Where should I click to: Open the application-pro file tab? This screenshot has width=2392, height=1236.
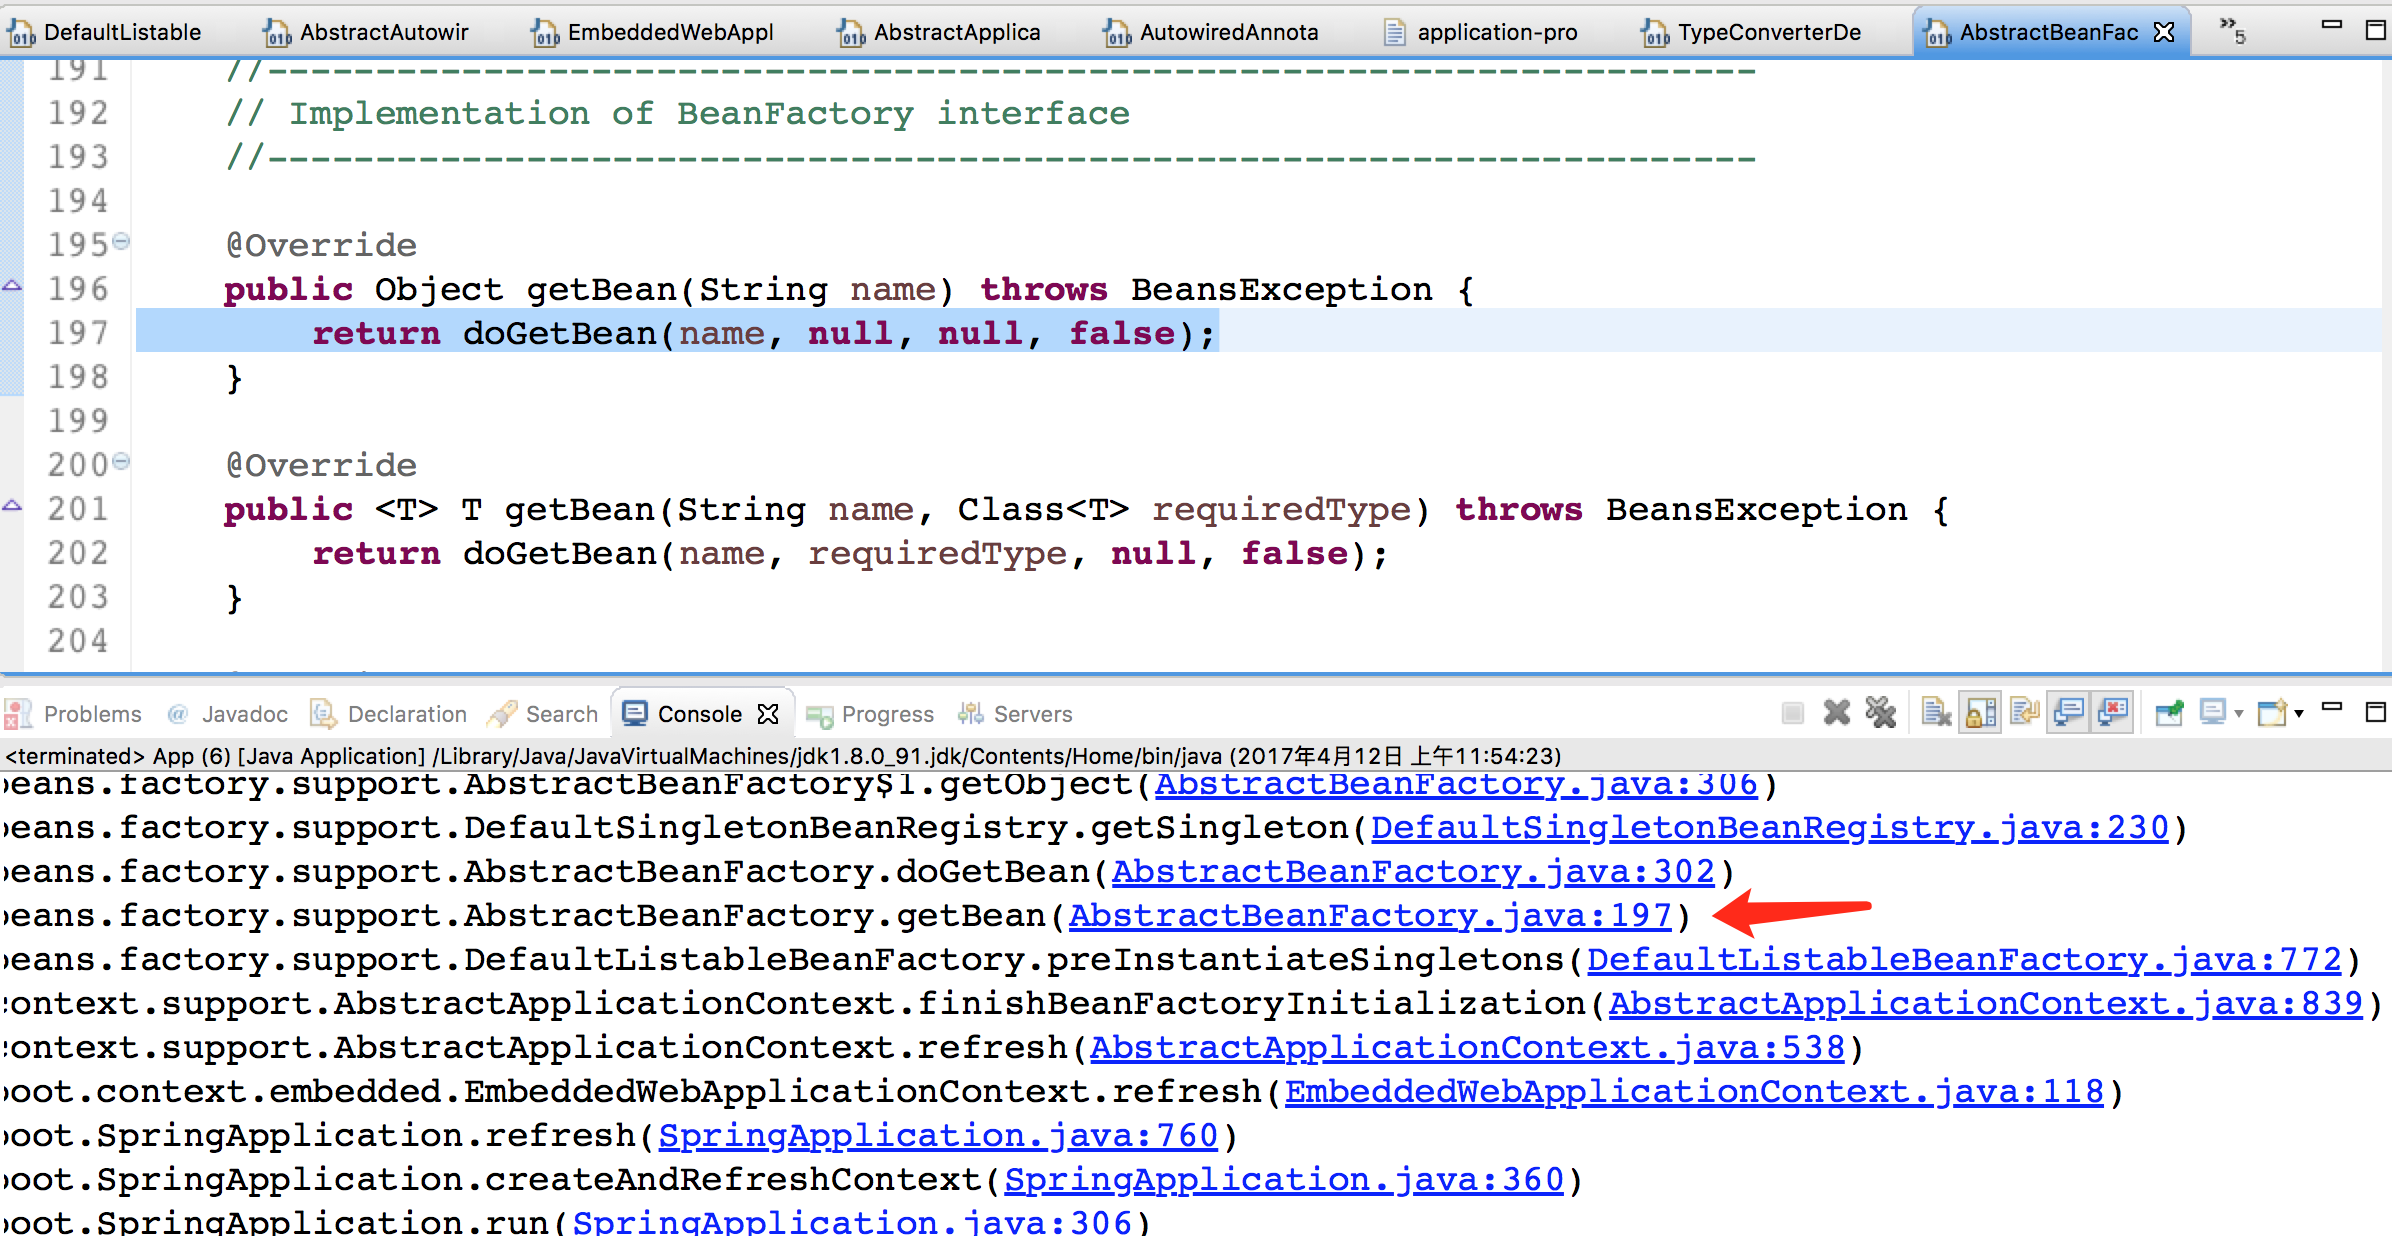(x=1481, y=32)
